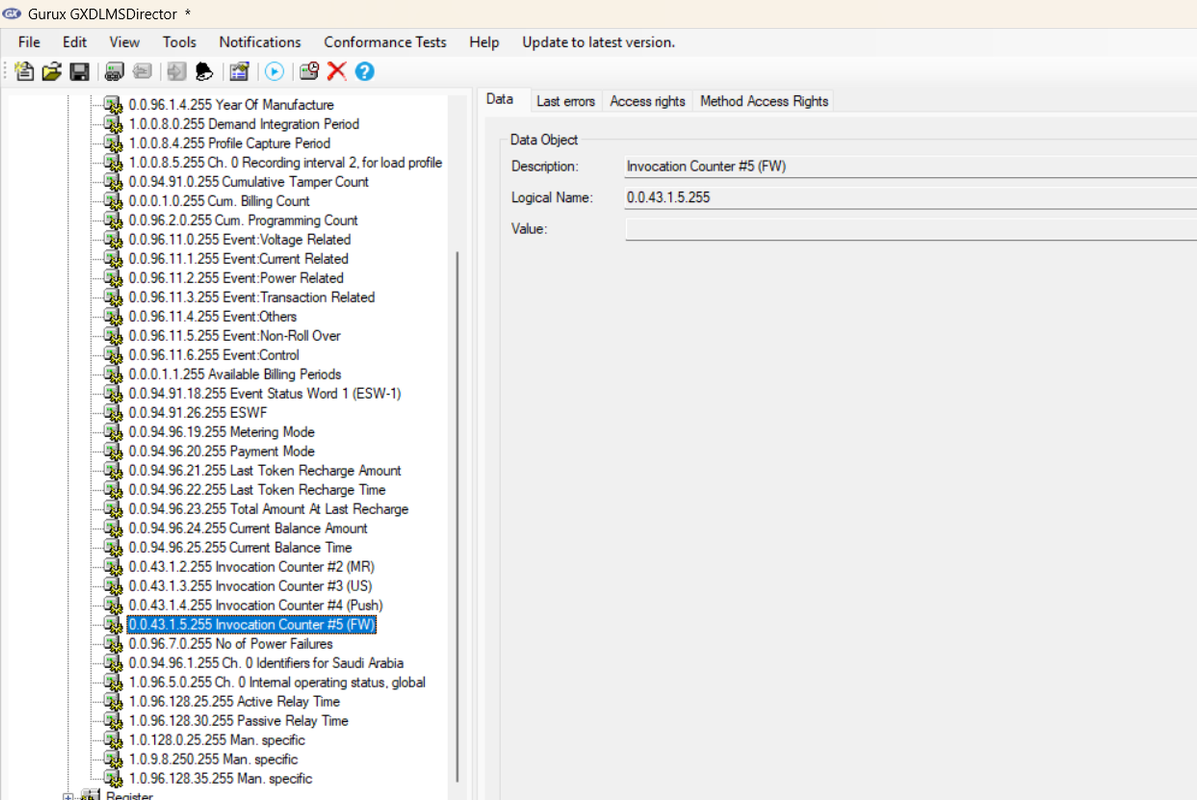
Task: Click icon beside Current Balance Amount
Action: [x=113, y=528]
